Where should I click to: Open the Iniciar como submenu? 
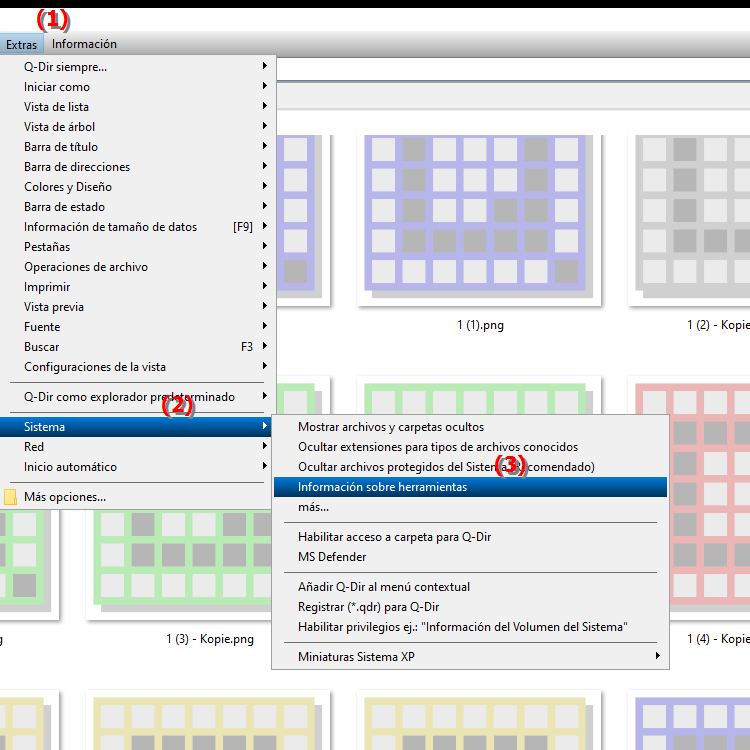[138, 87]
